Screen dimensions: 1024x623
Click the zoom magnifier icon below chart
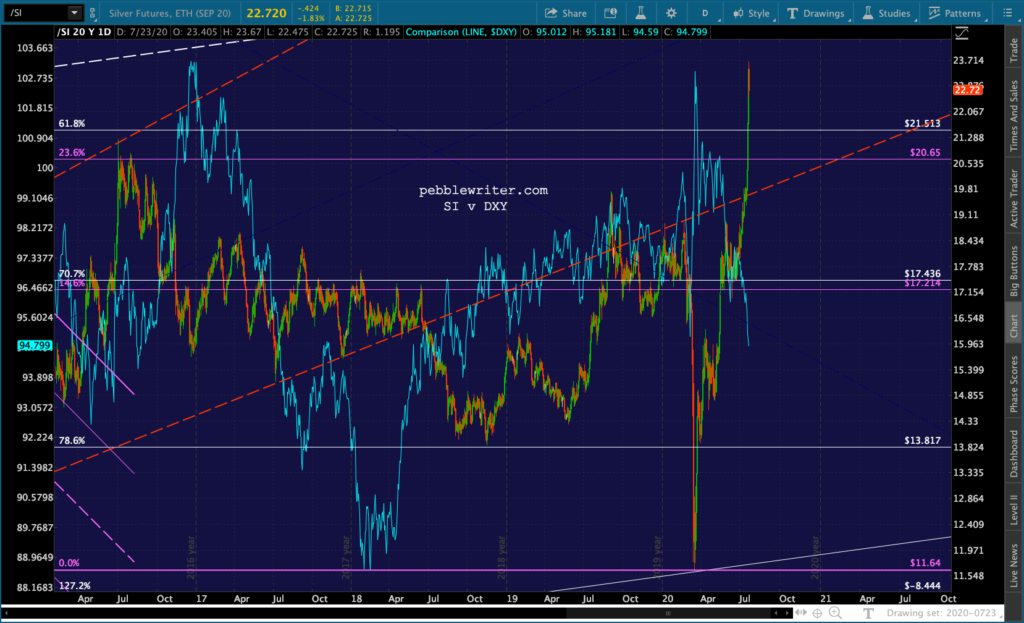pos(835,613)
